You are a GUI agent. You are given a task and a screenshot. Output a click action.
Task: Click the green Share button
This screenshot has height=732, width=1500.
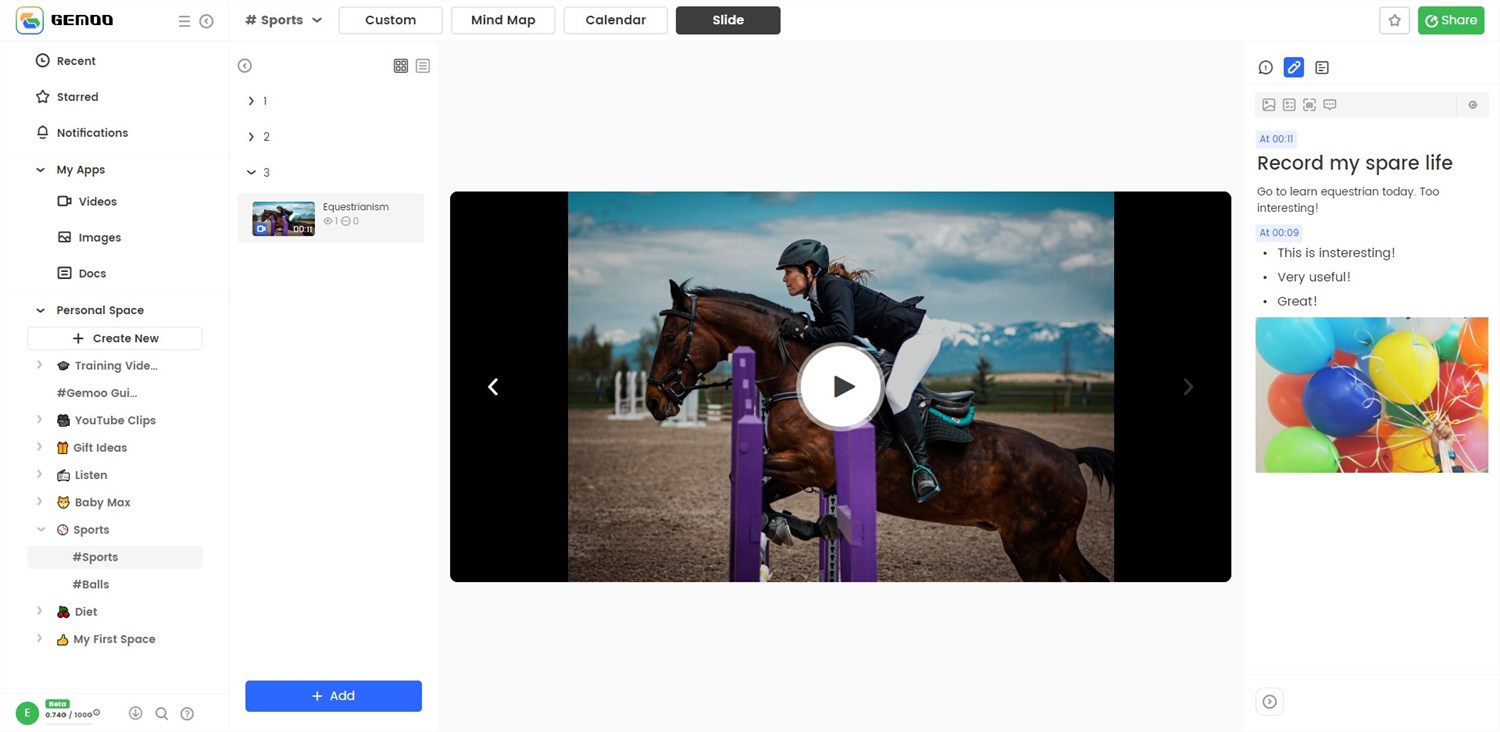pyautogui.click(x=1450, y=20)
